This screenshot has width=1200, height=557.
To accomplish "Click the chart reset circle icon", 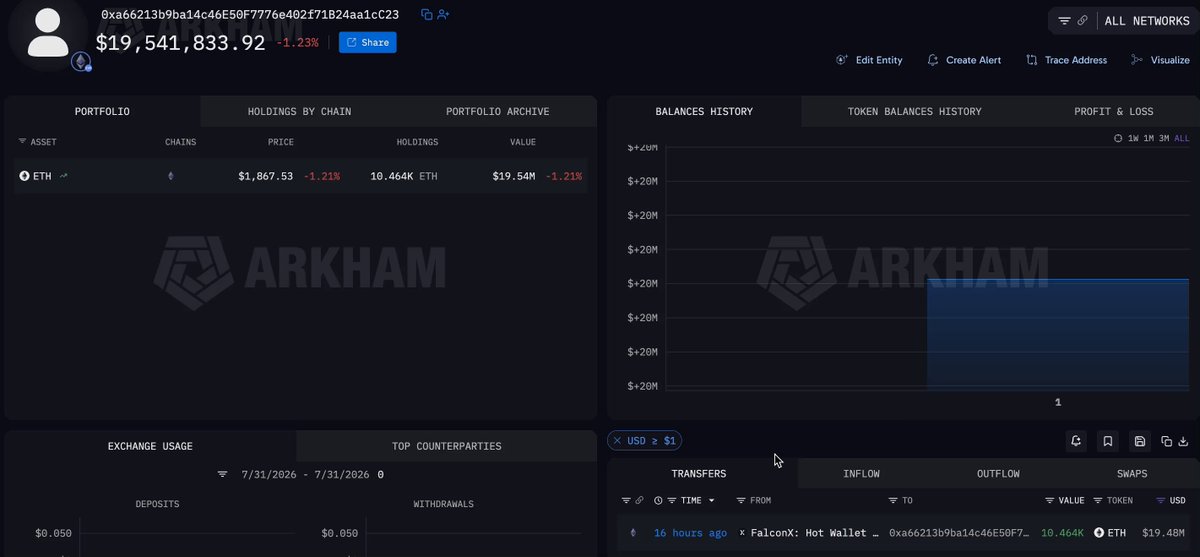I will (1118, 138).
